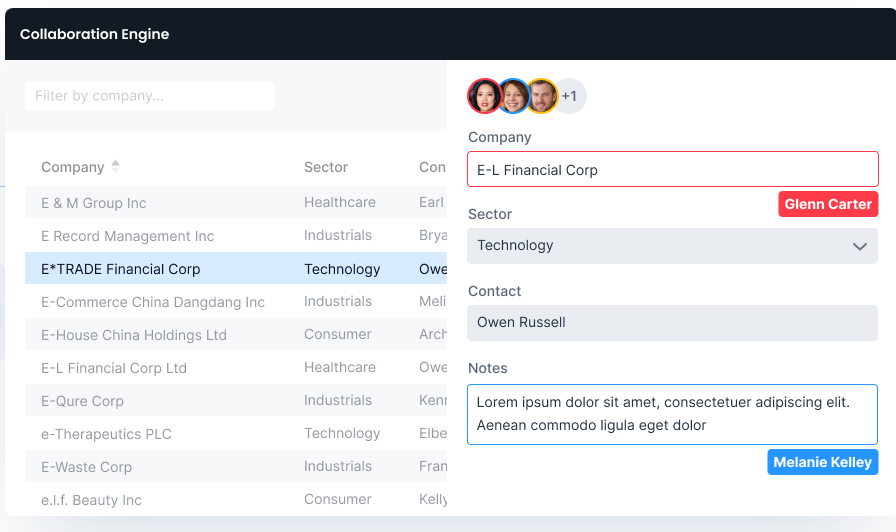This screenshot has width=896, height=532.
Task: Select the E-House China Holdings Ltd row
Action: pyautogui.click(x=133, y=335)
